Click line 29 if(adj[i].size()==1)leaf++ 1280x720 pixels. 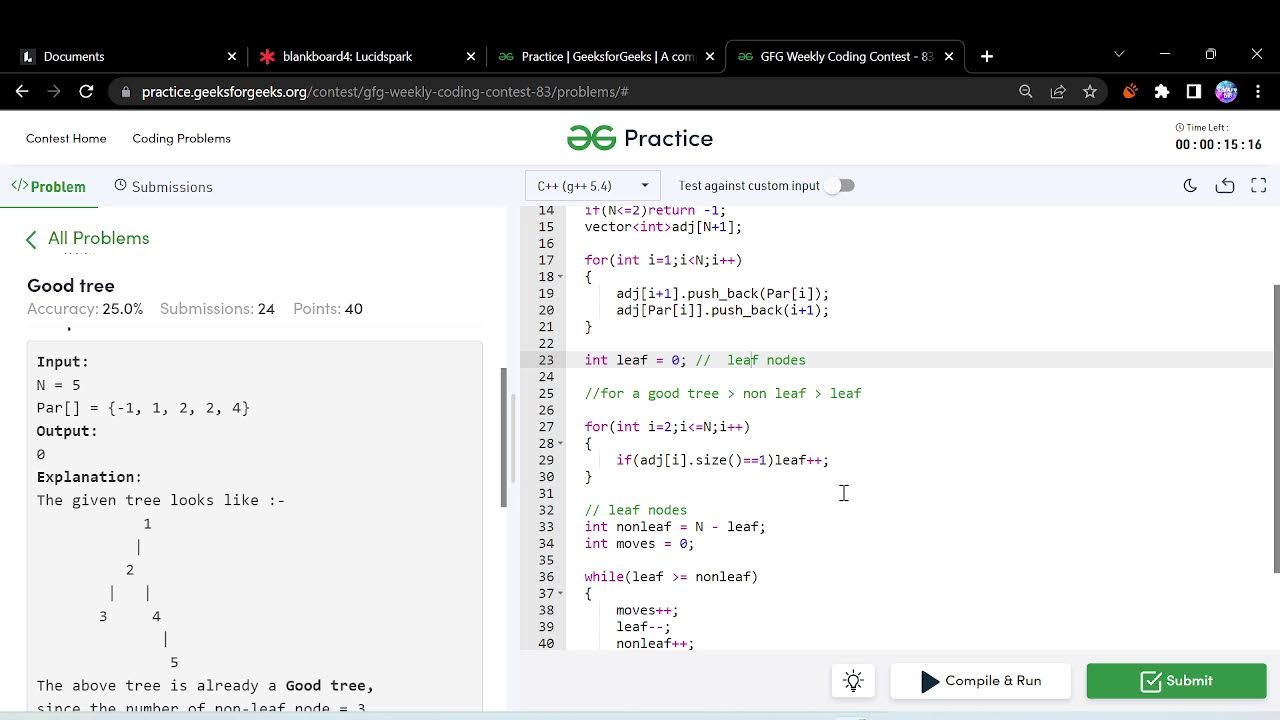[x=722, y=460]
